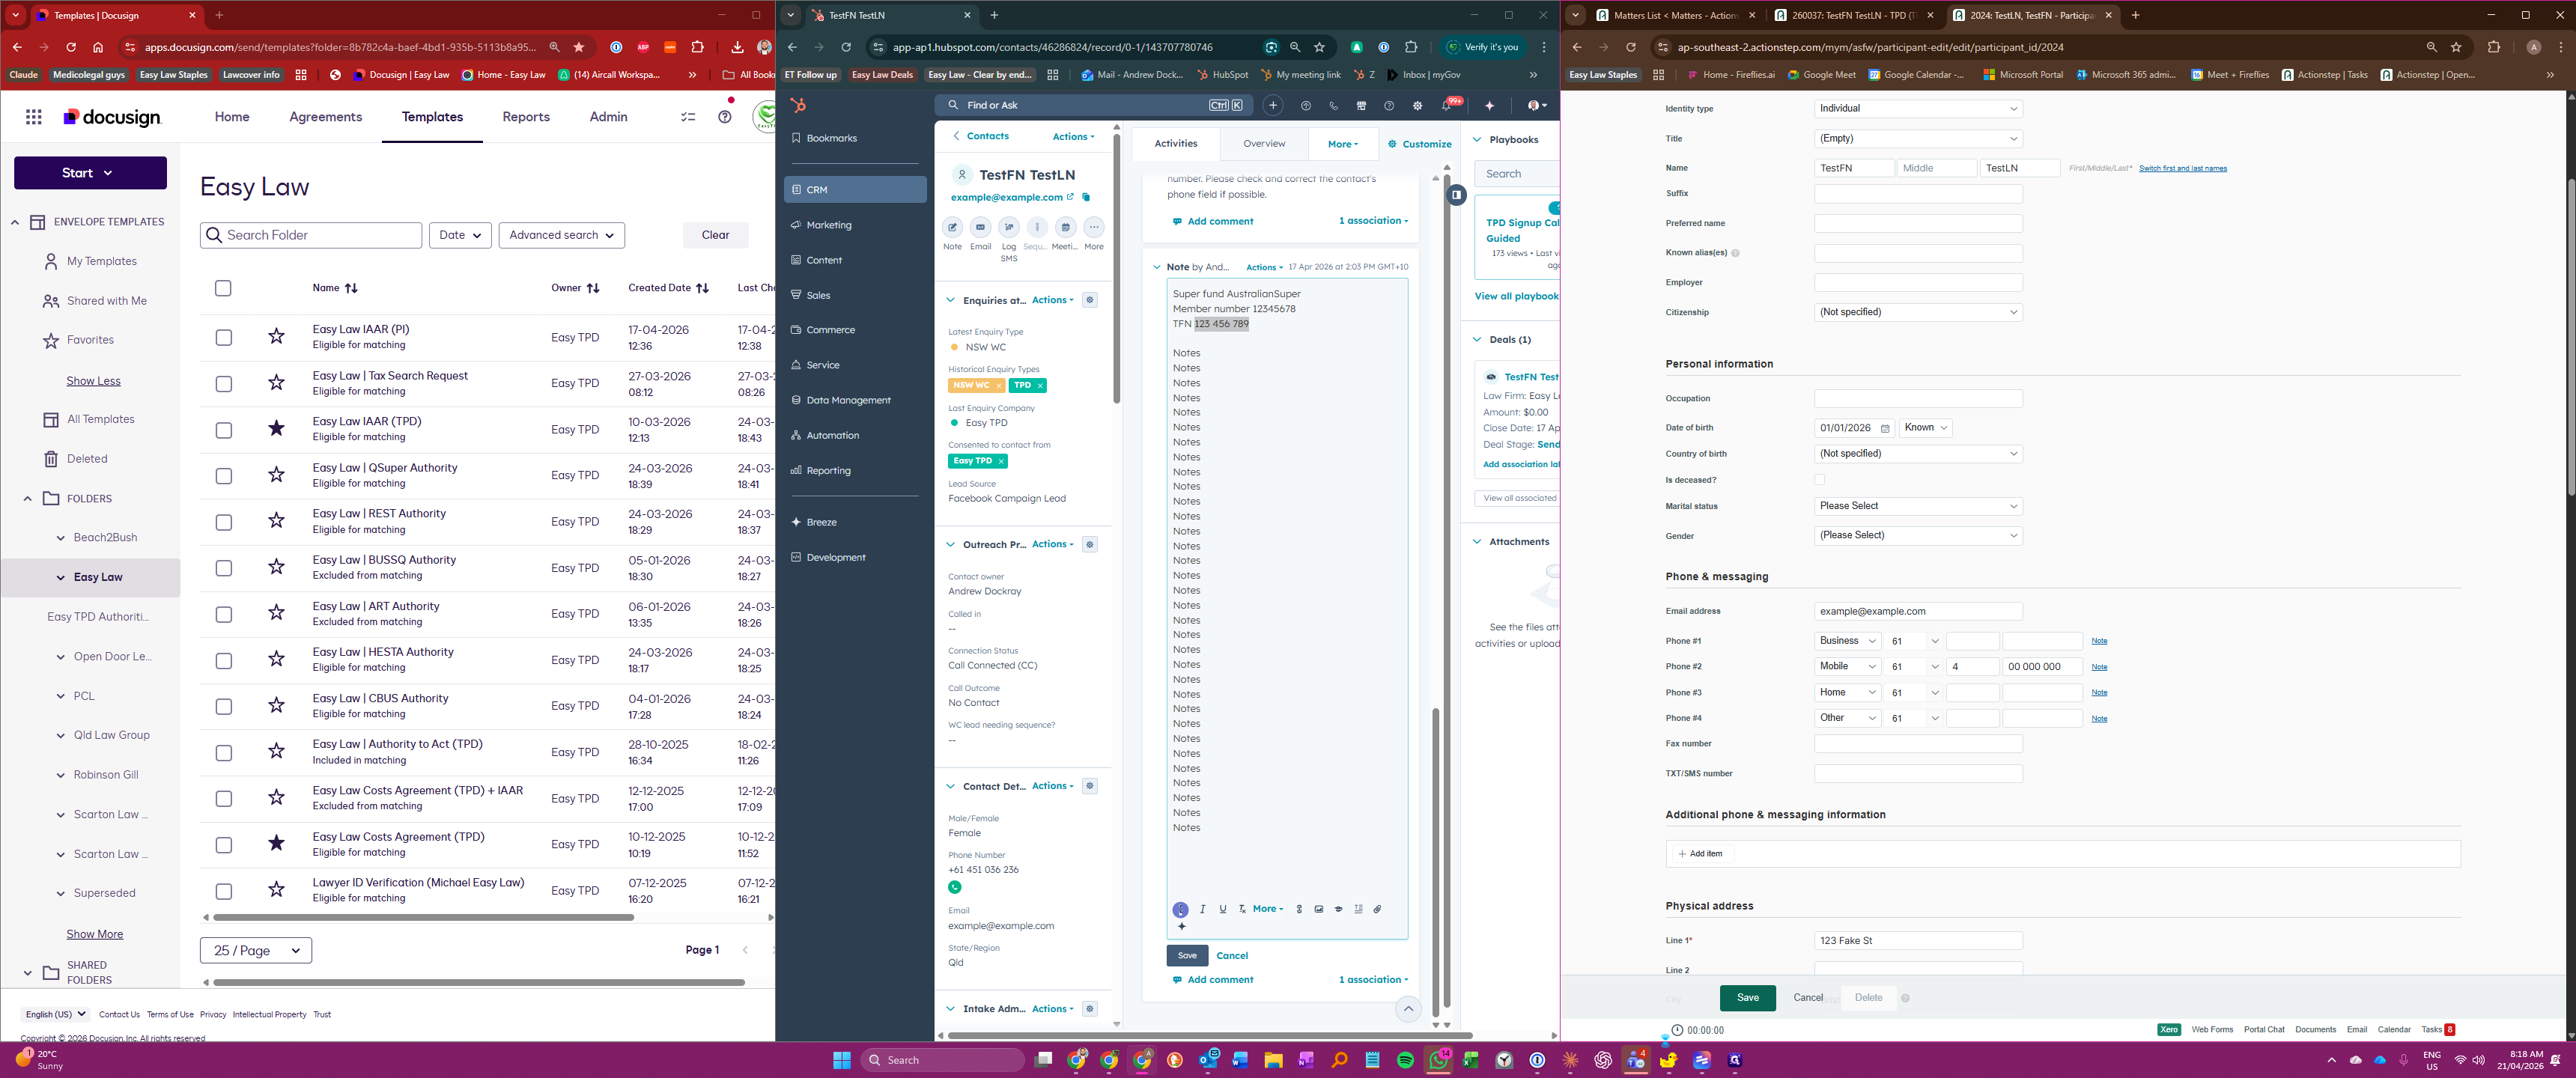The width and height of the screenshot is (2576, 1078).
Task: Open the Agreements menu in Docusign
Action: click(325, 117)
